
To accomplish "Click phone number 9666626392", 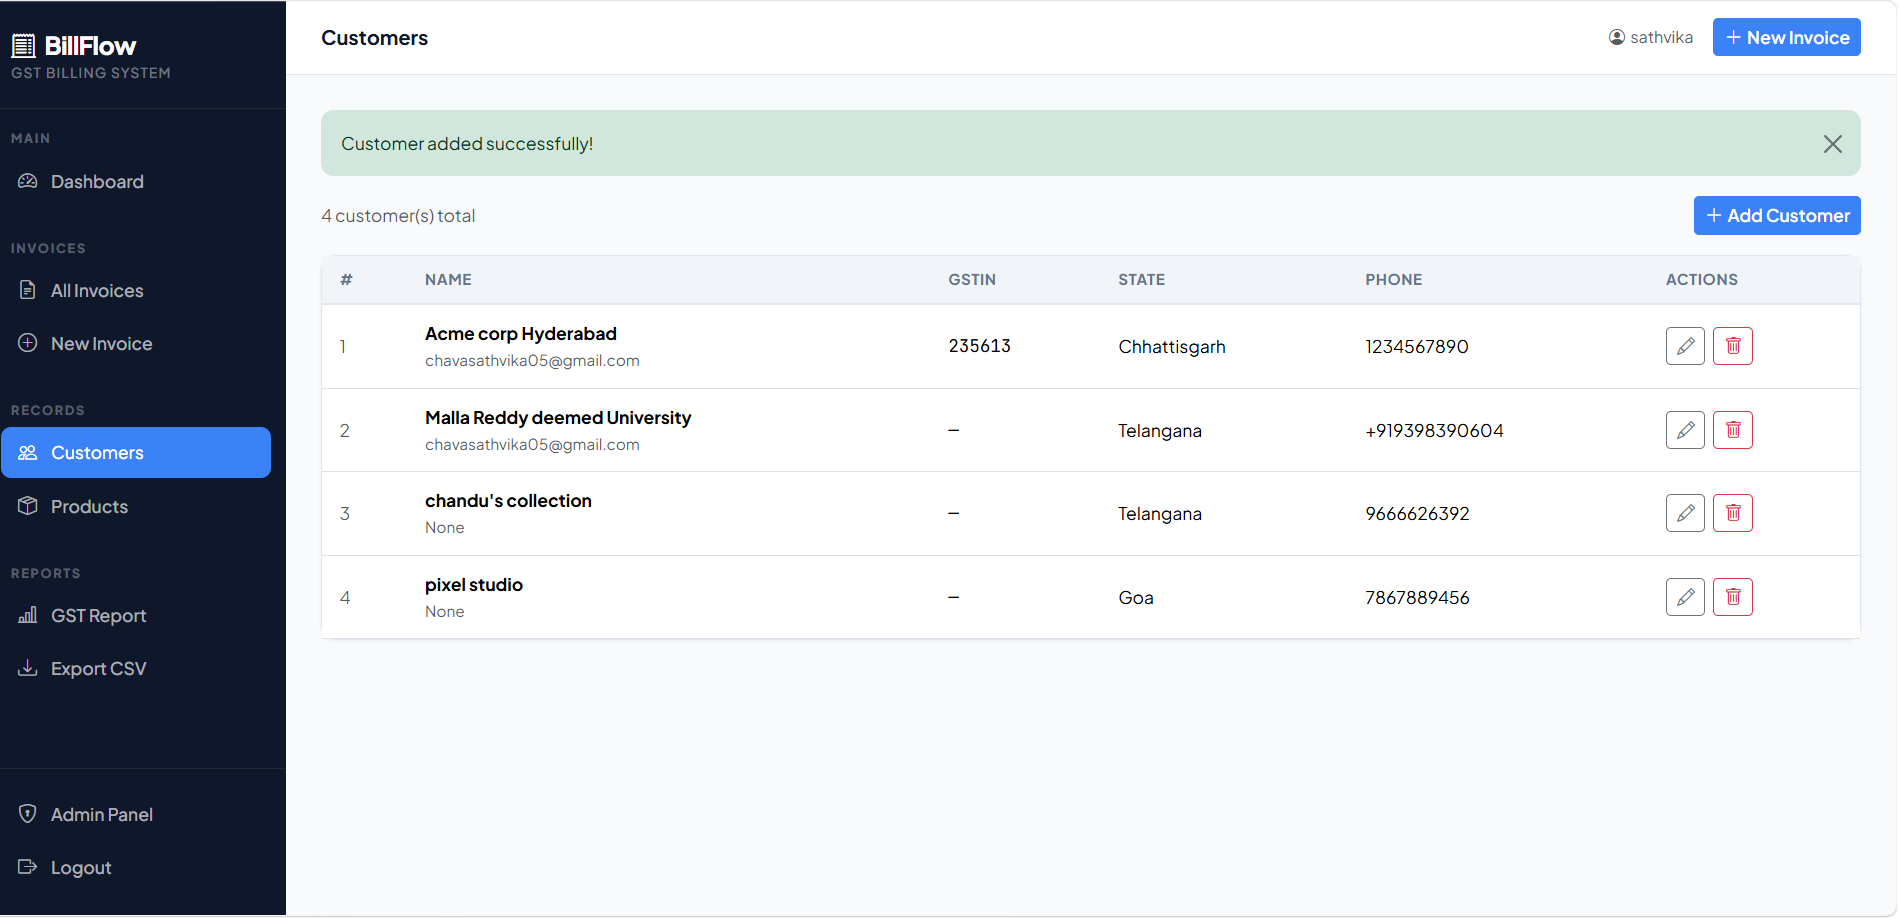I will point(1418,514).
